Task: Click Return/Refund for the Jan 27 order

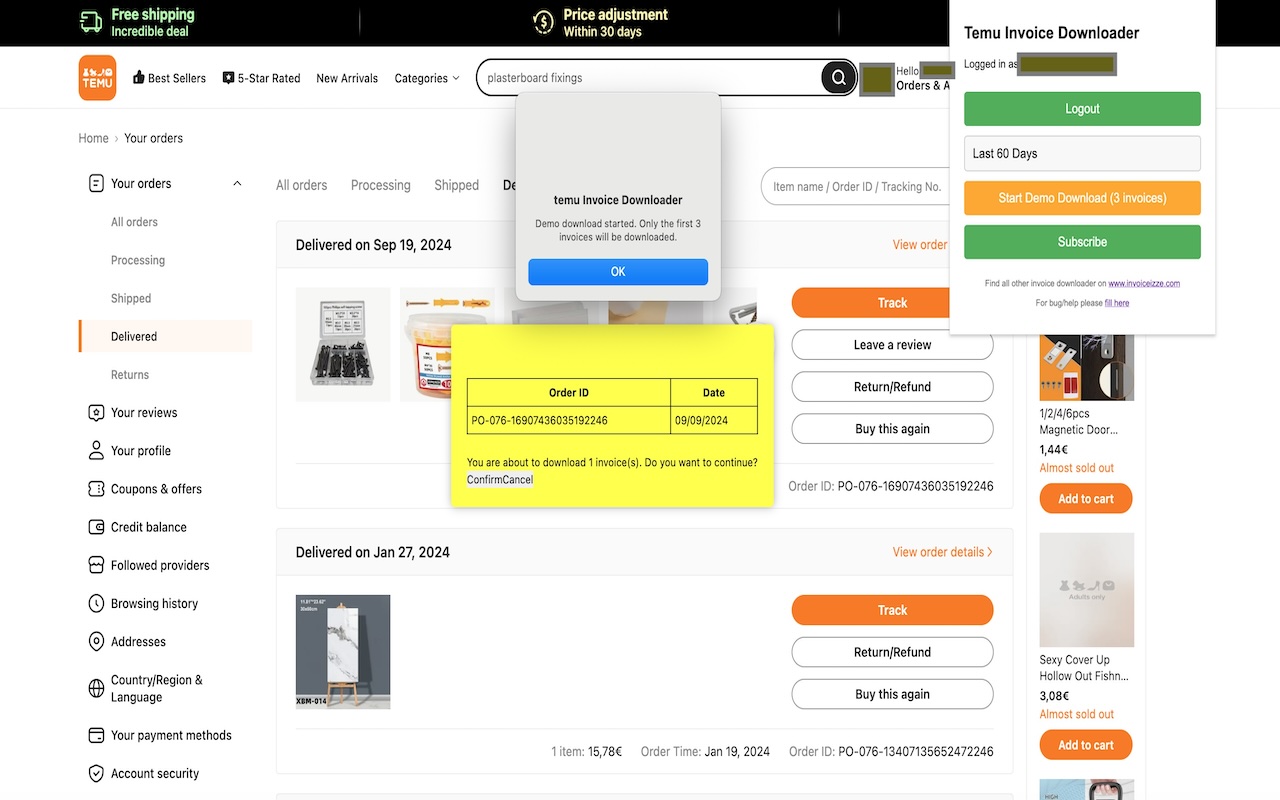Action: tap(892, 652)
